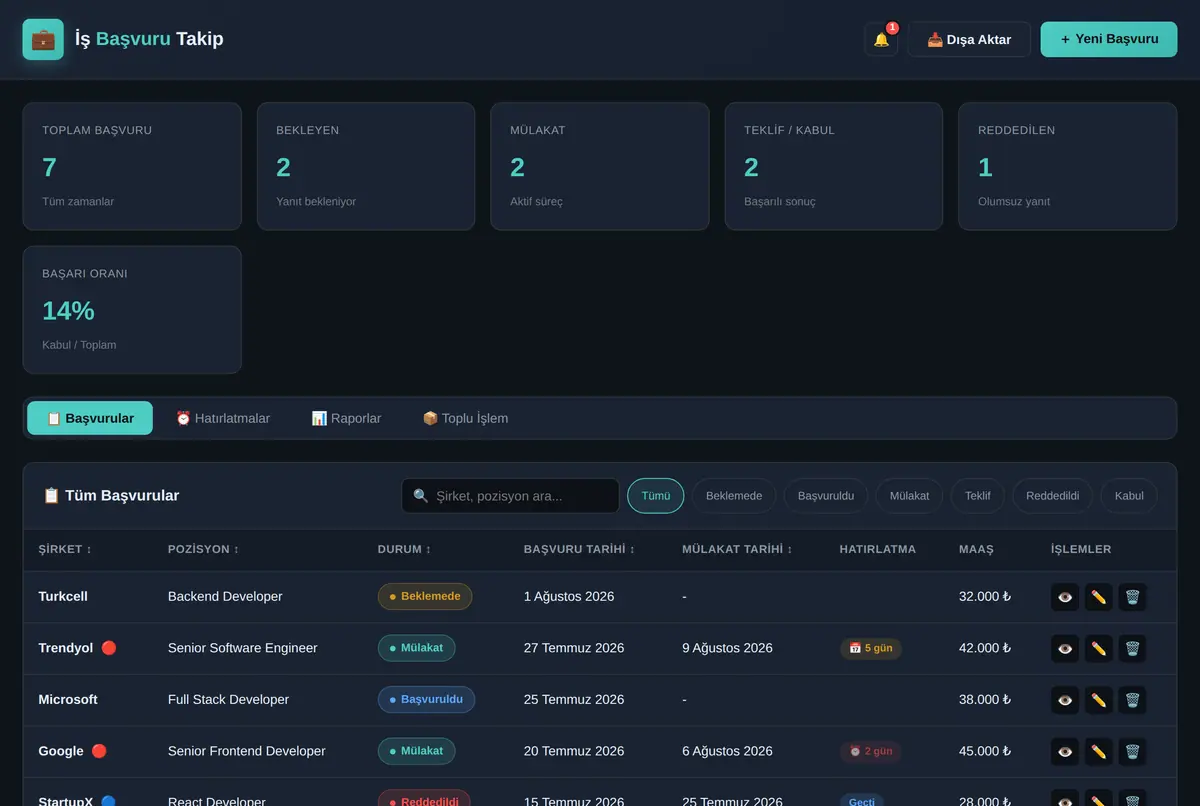This screenshot has height=806, width=1200.
Task: Edit the Google application with the pencil
Action: [x=1099, y=751]
